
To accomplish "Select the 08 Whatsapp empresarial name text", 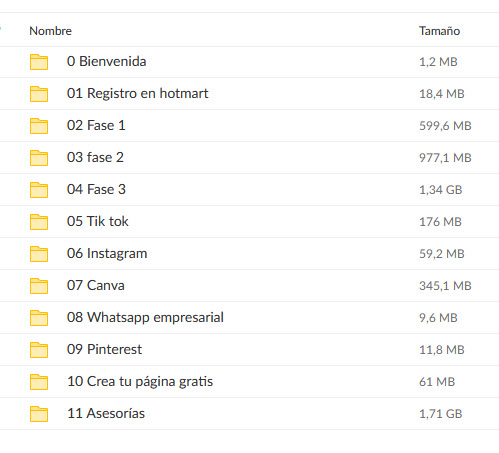I will [145, 318].
